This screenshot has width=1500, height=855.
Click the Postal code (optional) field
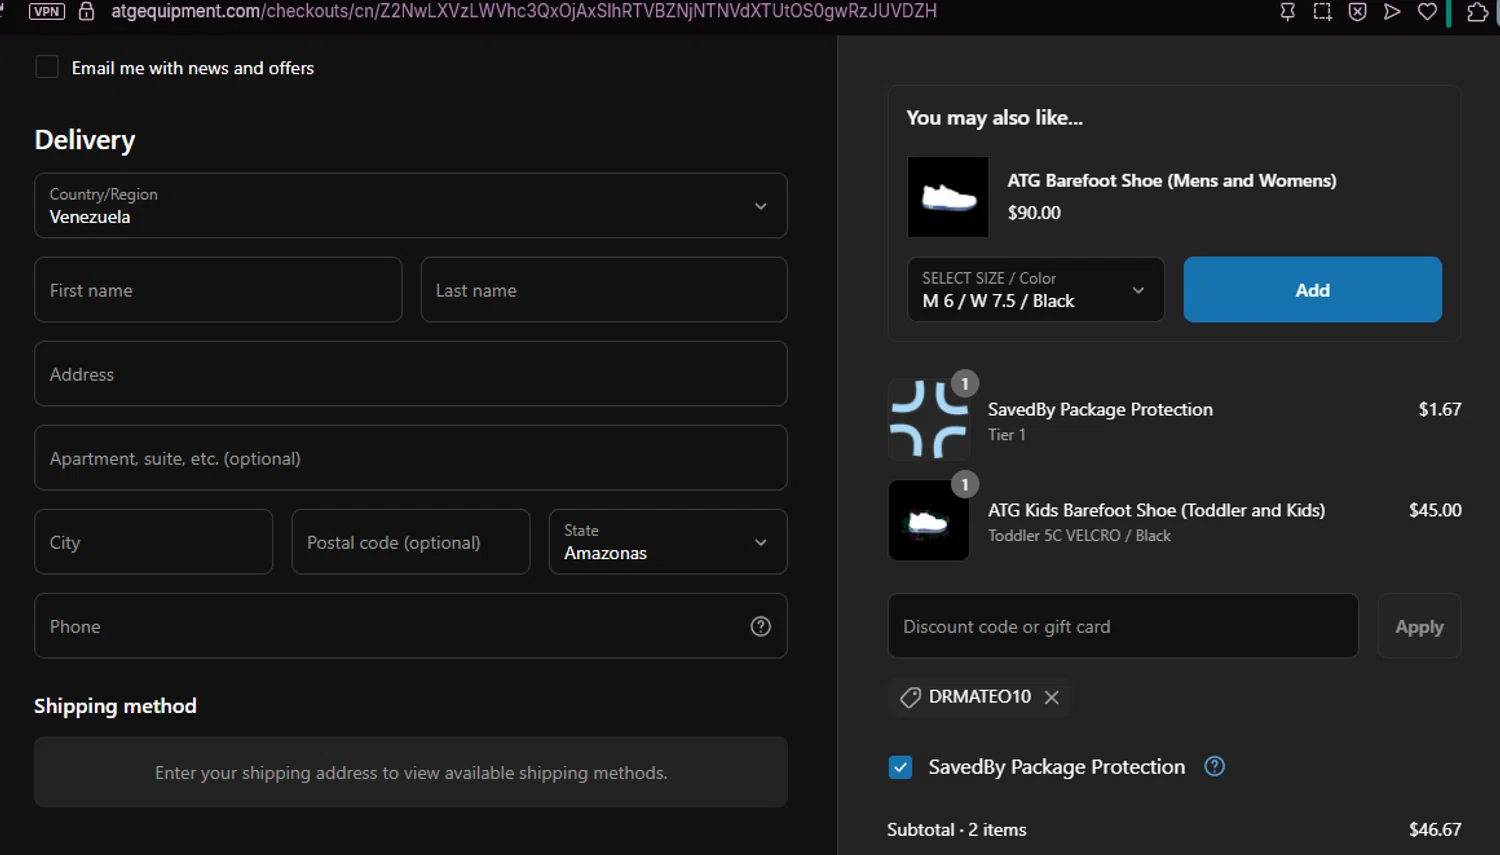coord(410,542)
